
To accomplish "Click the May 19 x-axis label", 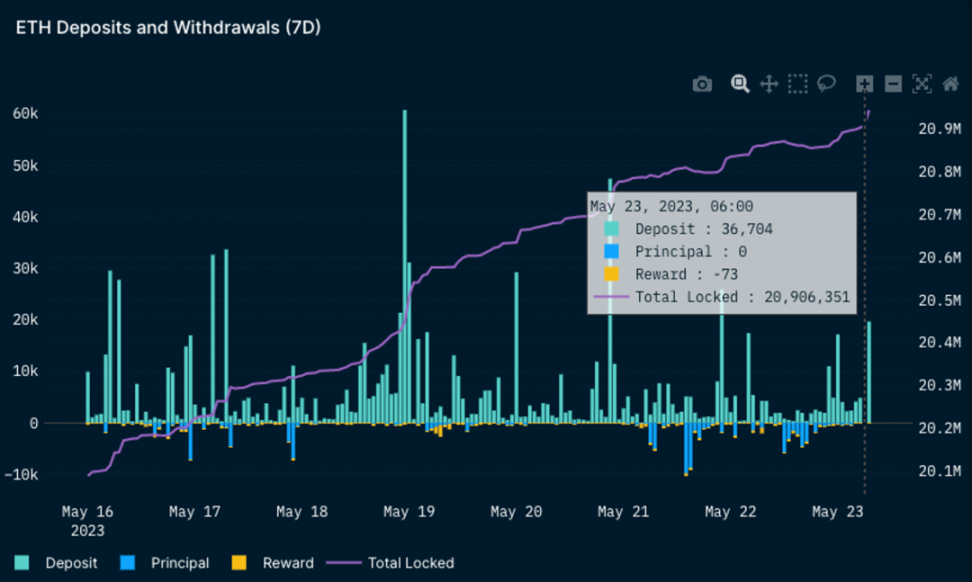I will [409, 512].
